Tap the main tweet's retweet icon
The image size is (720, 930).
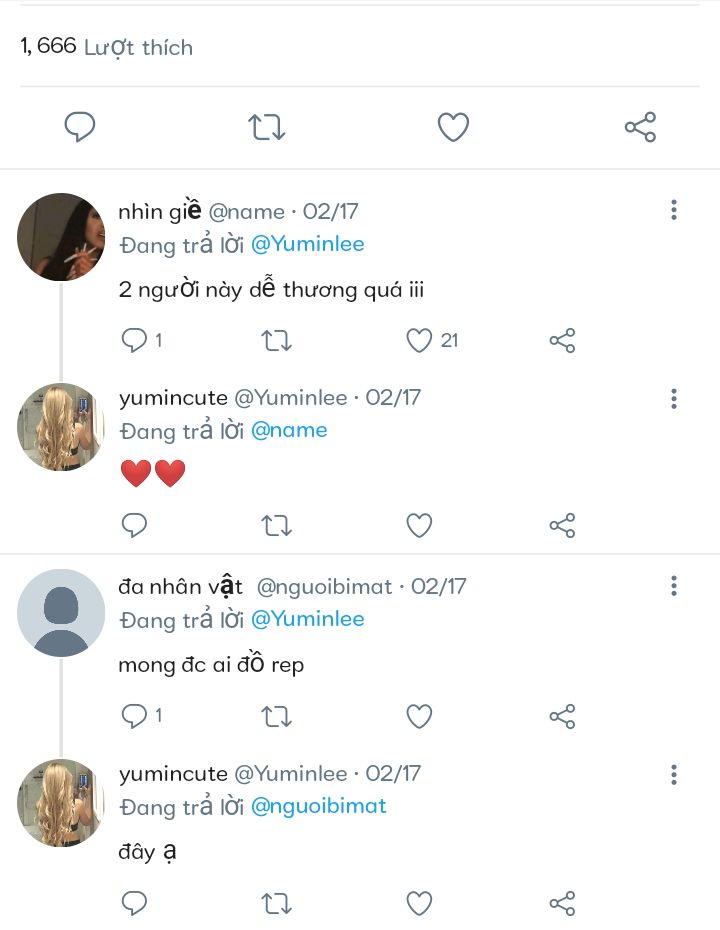(x=266, y=127)
